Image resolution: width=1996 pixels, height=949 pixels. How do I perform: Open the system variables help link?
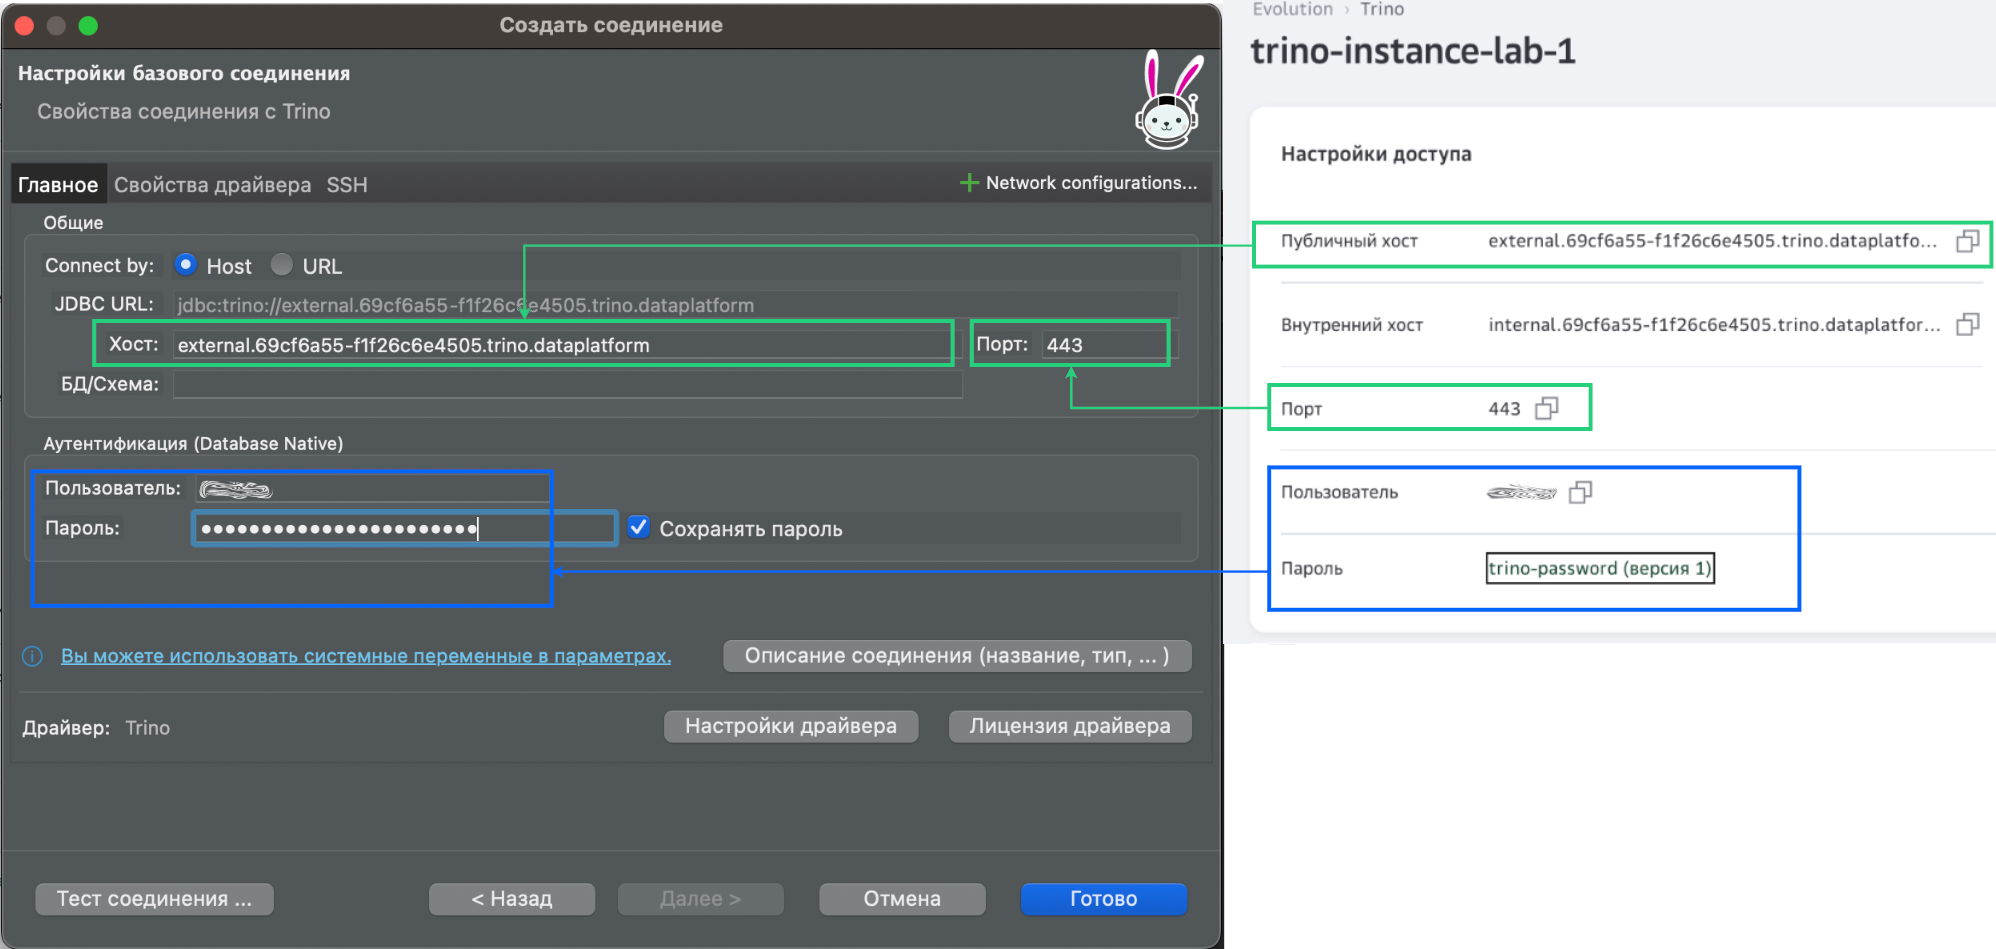(366, 656)
